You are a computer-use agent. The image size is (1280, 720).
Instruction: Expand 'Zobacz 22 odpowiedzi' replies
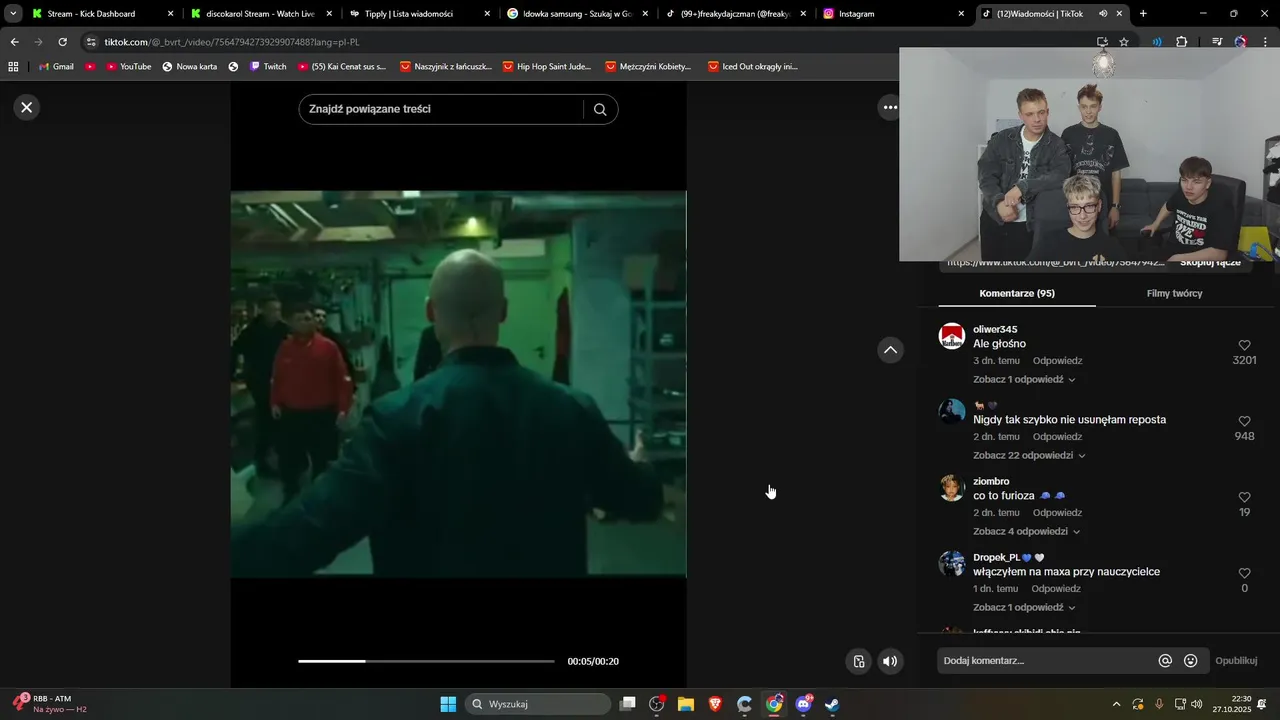[x=1029, y=456]
